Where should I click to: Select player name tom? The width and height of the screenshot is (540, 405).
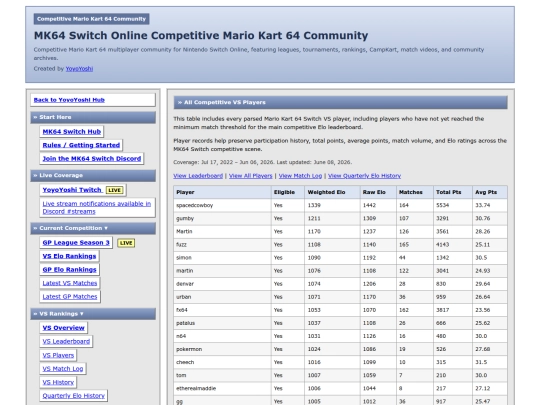[181, 375]
